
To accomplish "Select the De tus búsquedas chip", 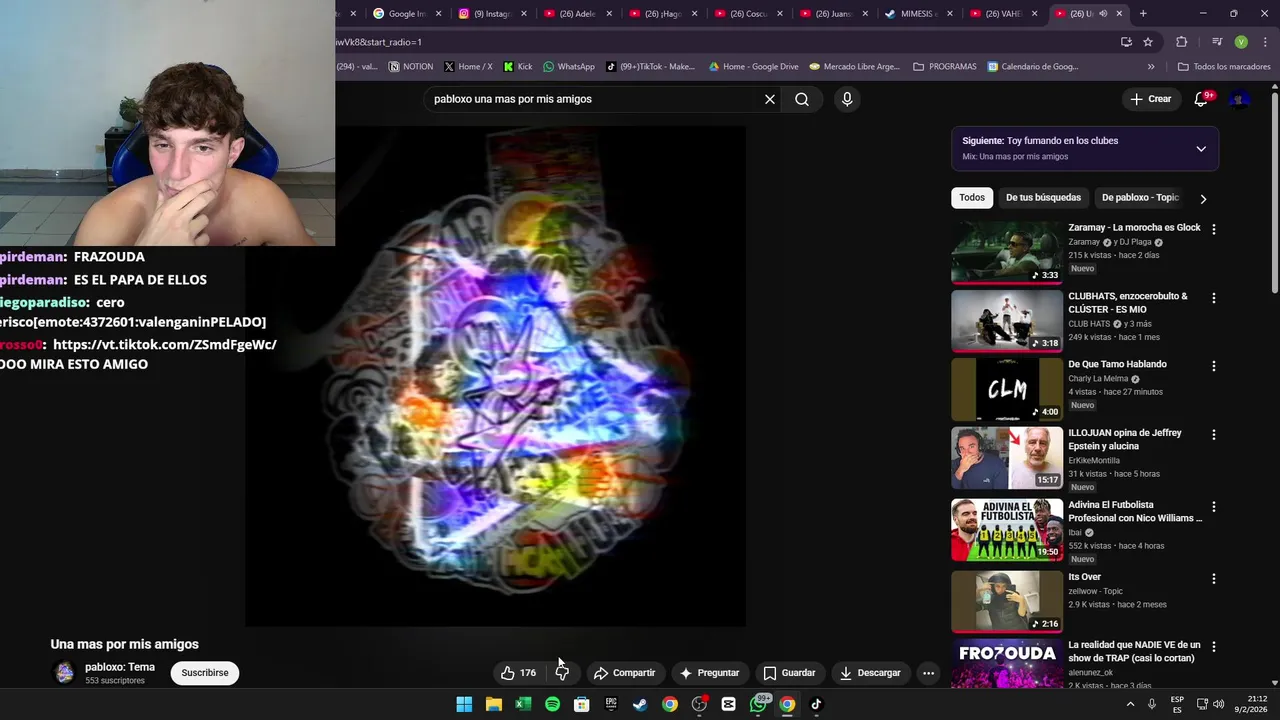I will click(x=1043, y=198).
